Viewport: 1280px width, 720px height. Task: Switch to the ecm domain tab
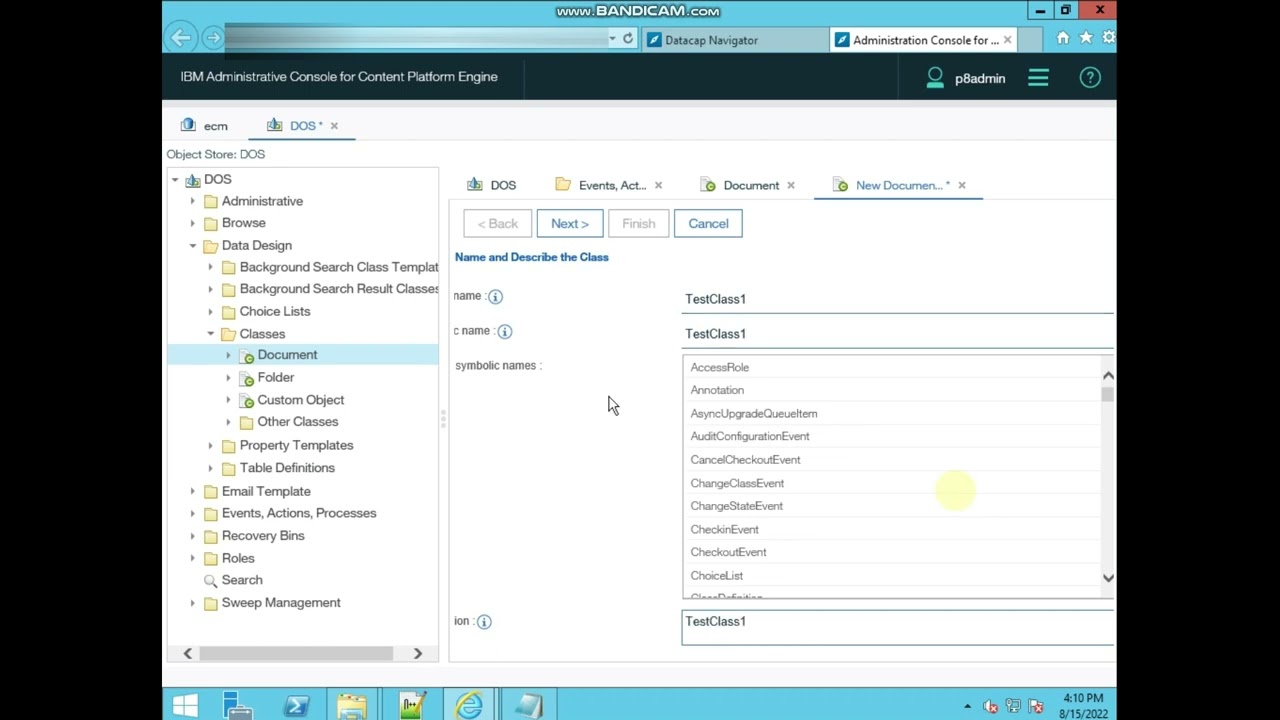tap(205, 126)
